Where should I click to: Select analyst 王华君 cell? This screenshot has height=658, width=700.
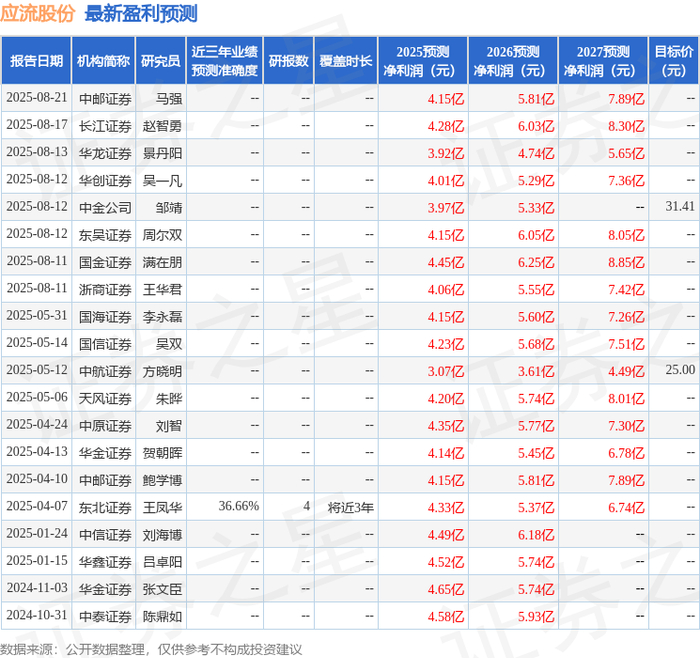[162, 289]
